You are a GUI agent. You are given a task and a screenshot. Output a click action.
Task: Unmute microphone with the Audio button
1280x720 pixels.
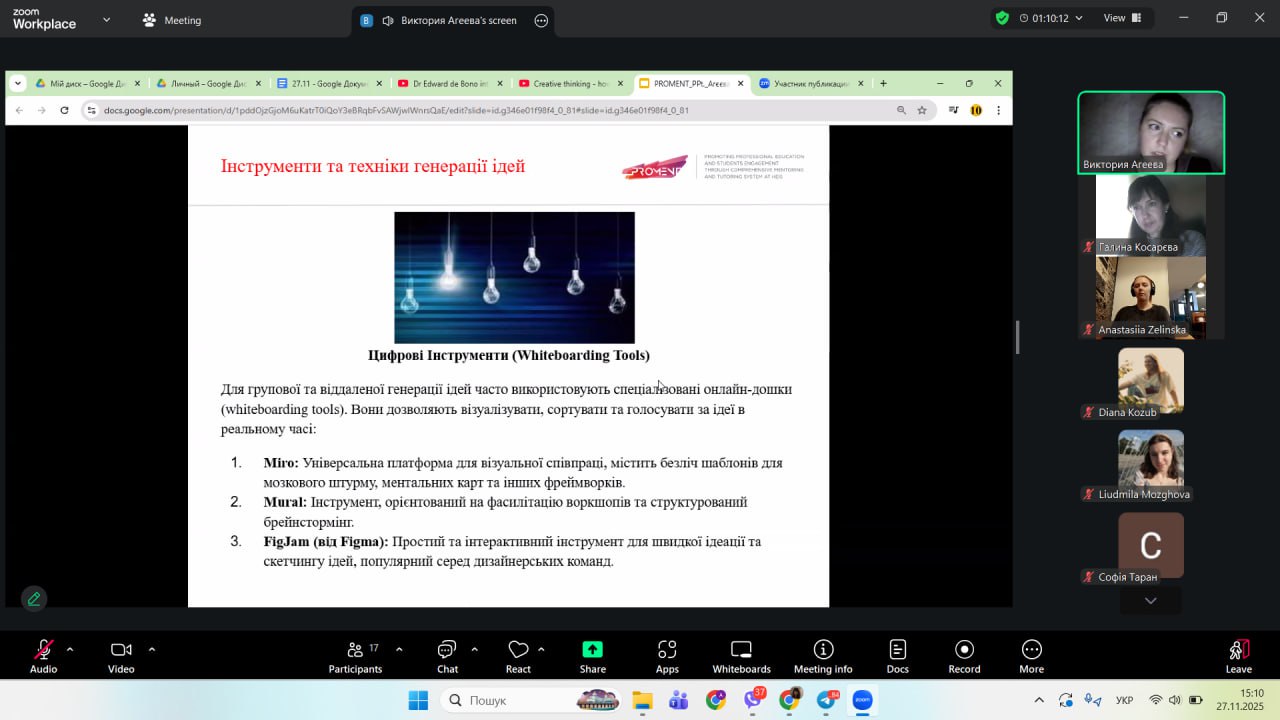coord(43,655)
